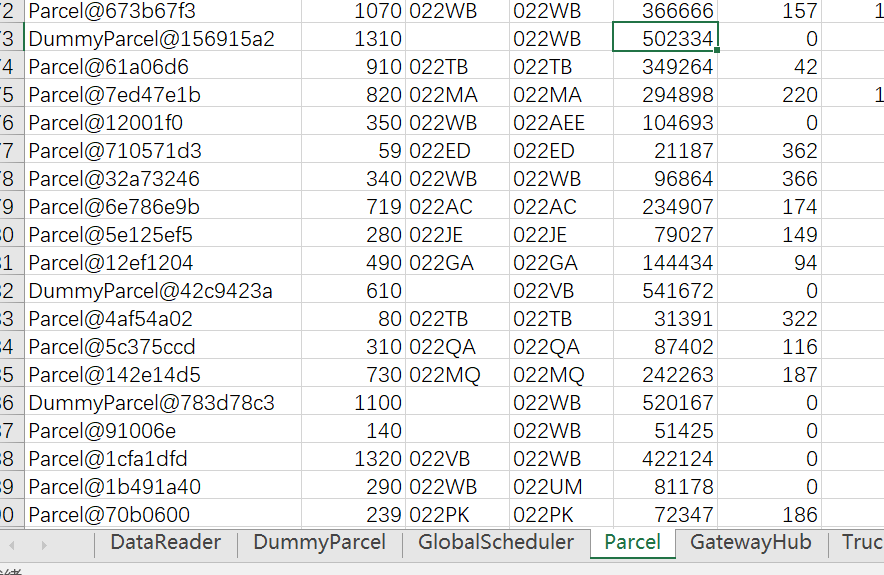Select cell Parcel@4af54a02
884x575 pixels.
click(163, 317)
